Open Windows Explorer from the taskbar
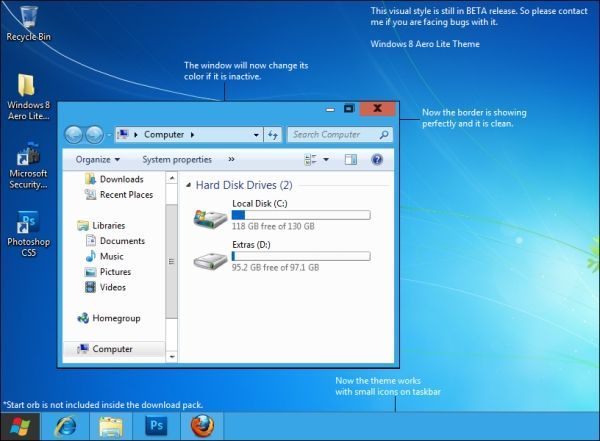The width and height of the screenshot is (600, 441). coord(111,426)
